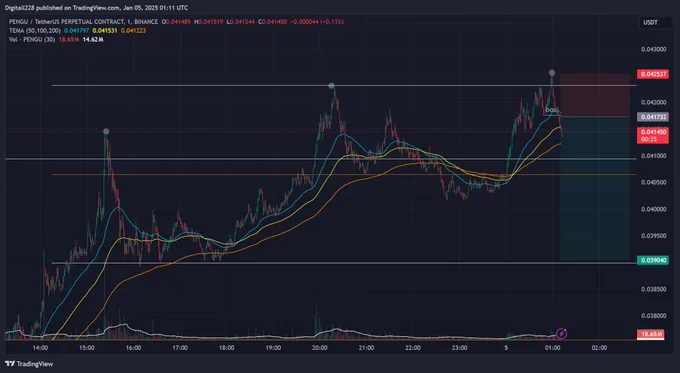The height and width of the screenshot is (373, 680).
Task: Click the 0.040000 price axis label
Action: [x=654, y=209]
